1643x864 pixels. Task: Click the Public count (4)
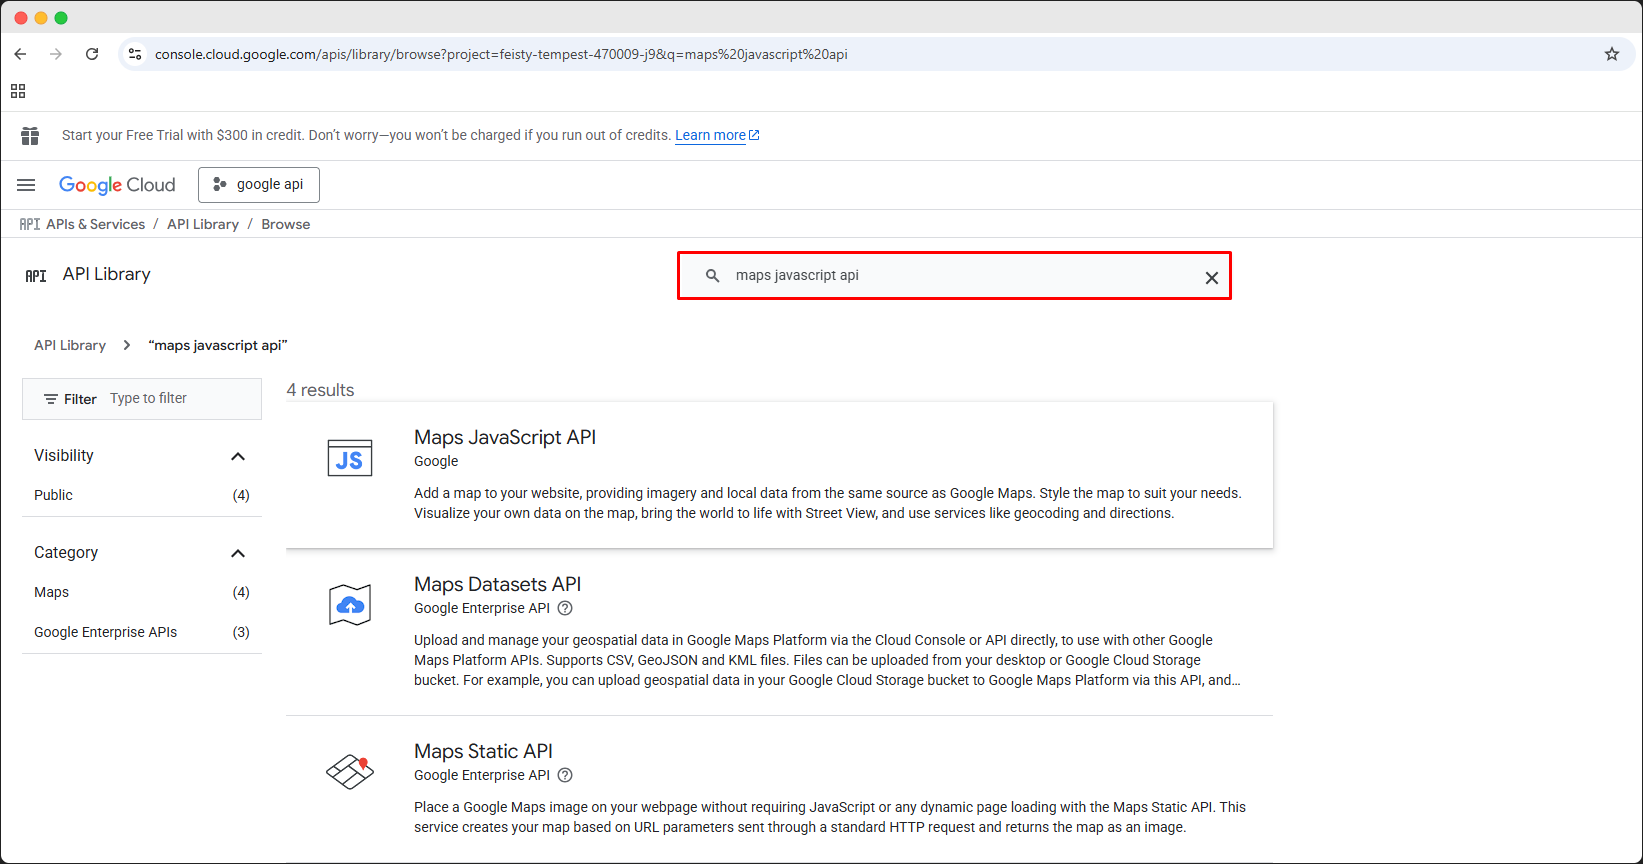(241, 495)
